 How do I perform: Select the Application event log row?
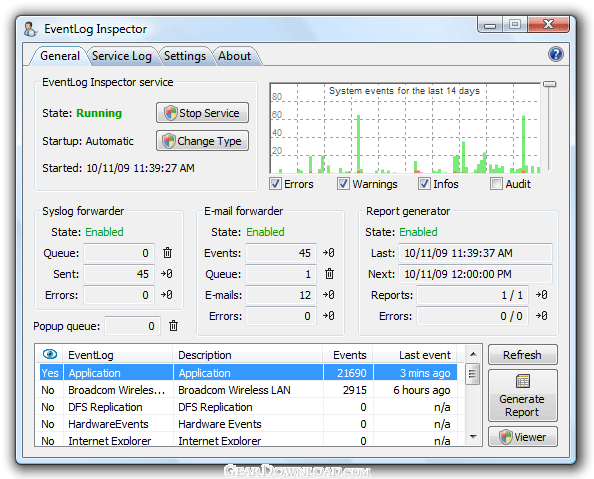click(x=248, y=373)
